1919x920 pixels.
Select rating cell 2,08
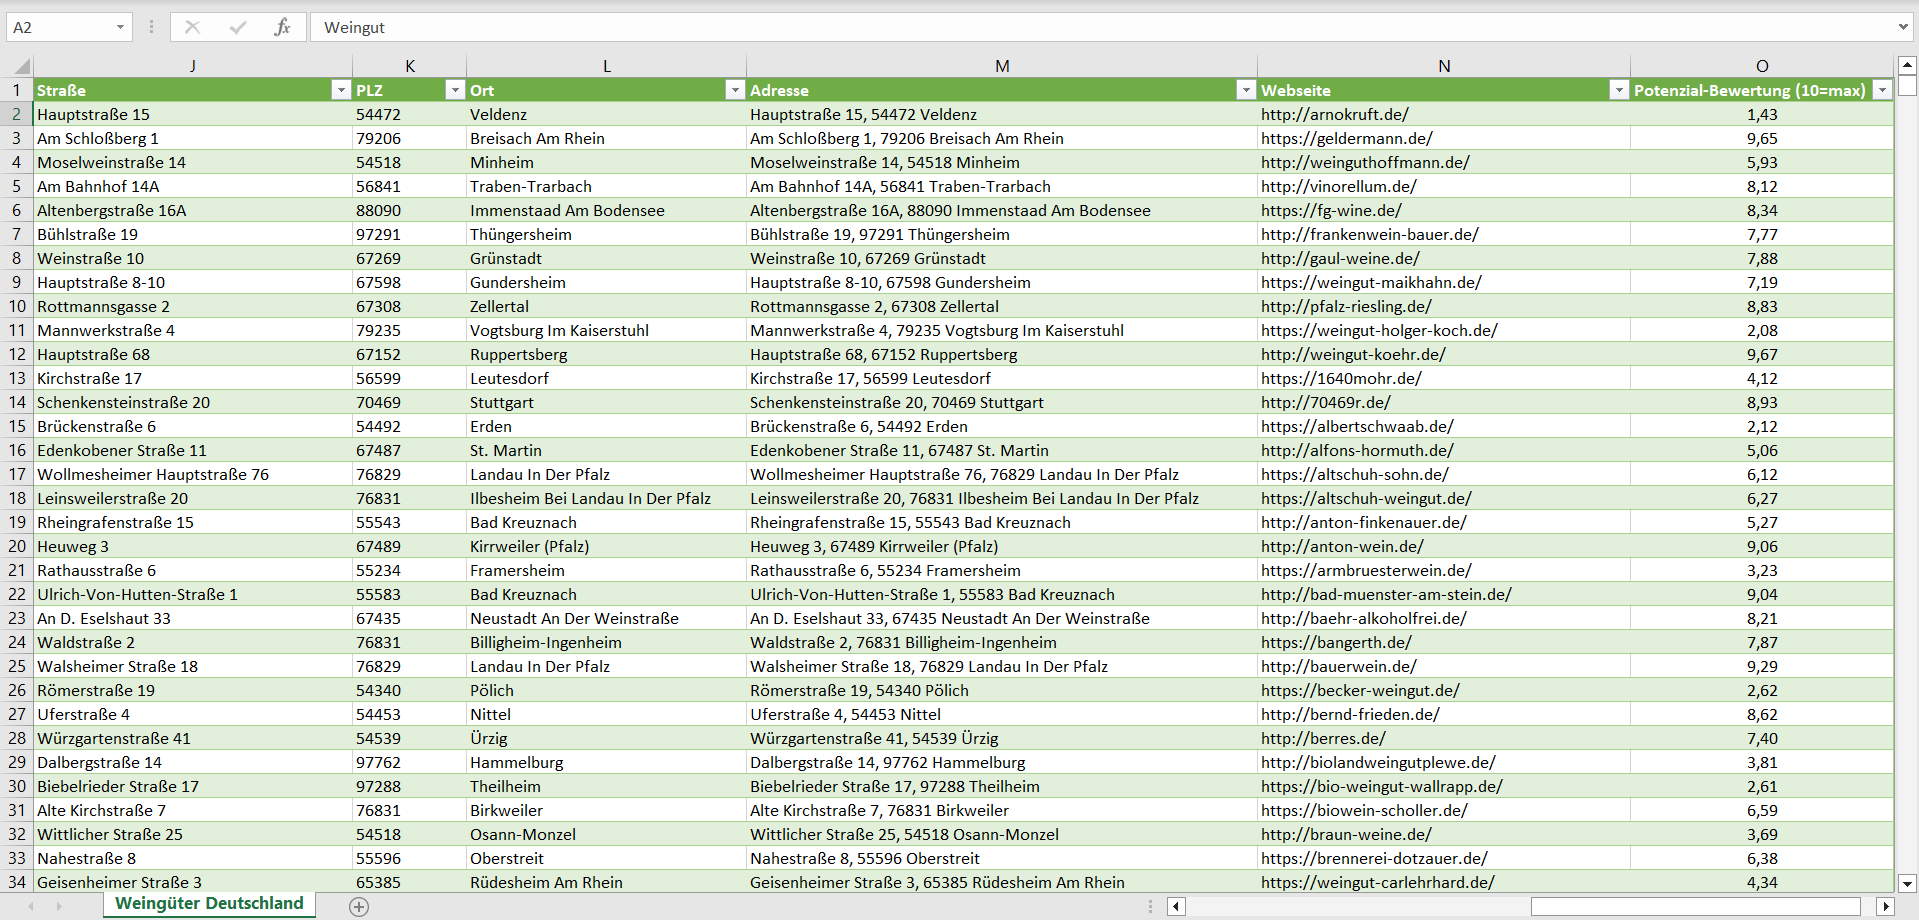point(1762,330)
